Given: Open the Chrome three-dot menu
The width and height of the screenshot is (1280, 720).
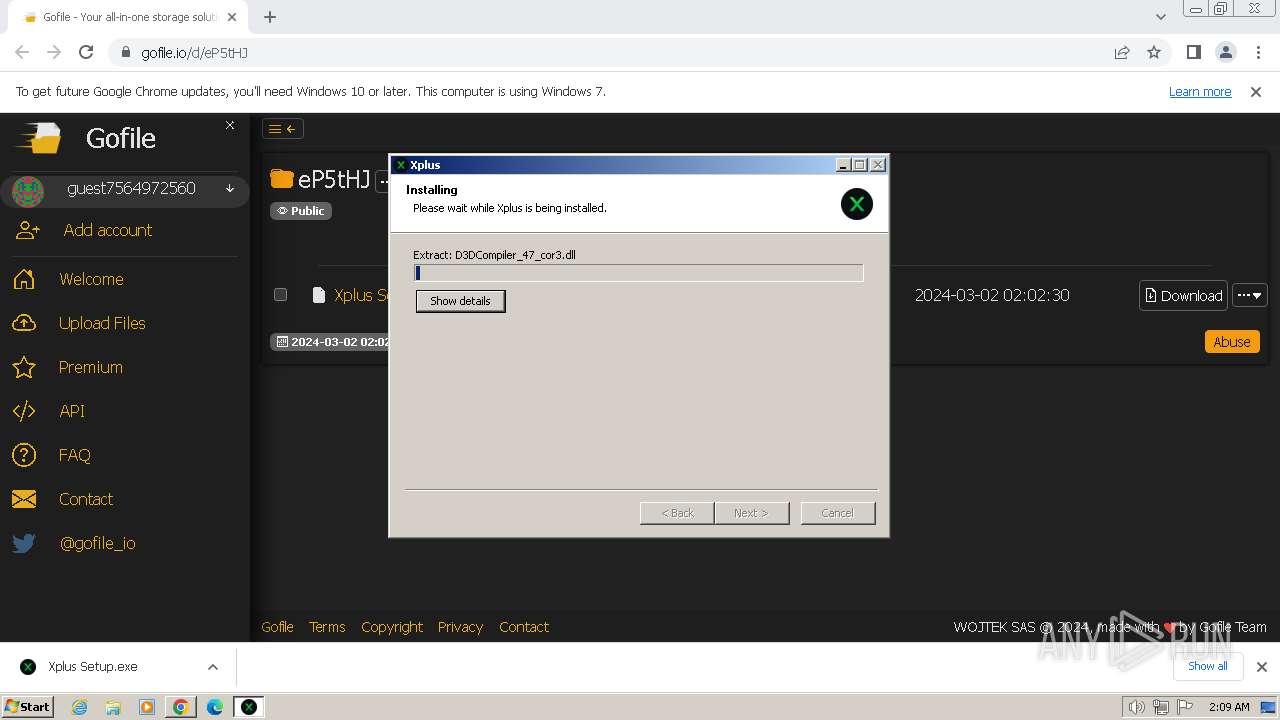Looking at the screenshot, I should pyautogui.click(x=1258, y=52).
